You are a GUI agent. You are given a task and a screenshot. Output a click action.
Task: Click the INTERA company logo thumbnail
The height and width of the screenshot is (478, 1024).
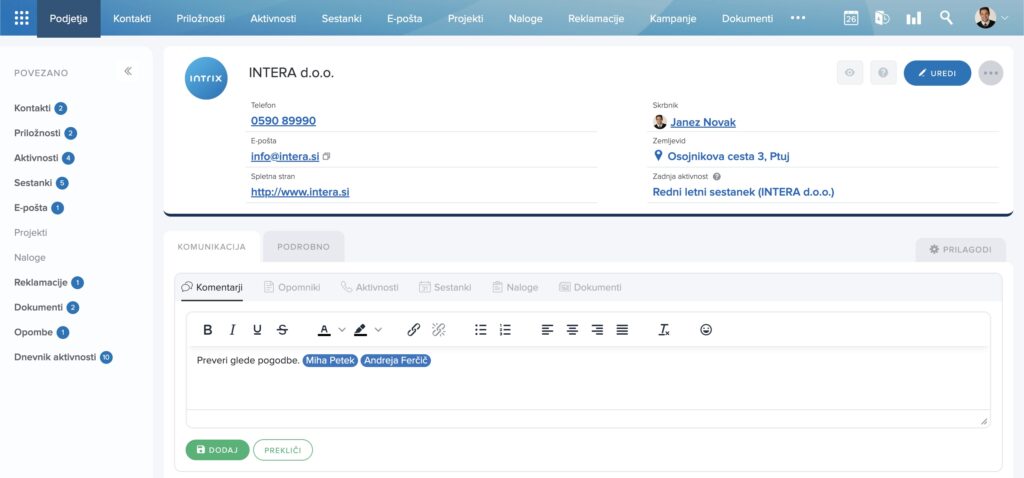206,78
